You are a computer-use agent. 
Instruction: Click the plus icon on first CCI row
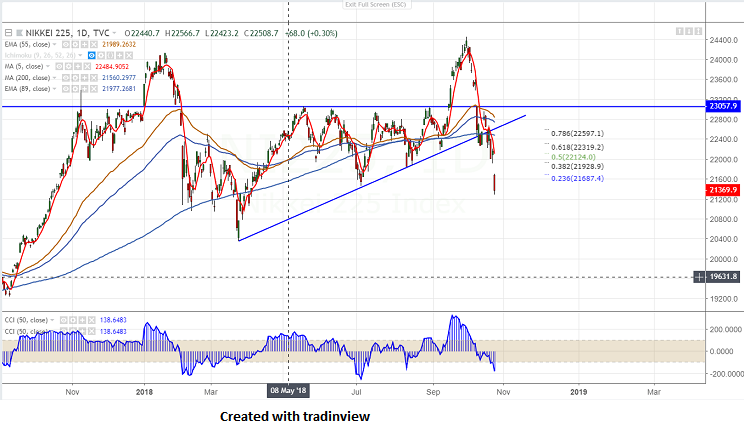point(82,320)
